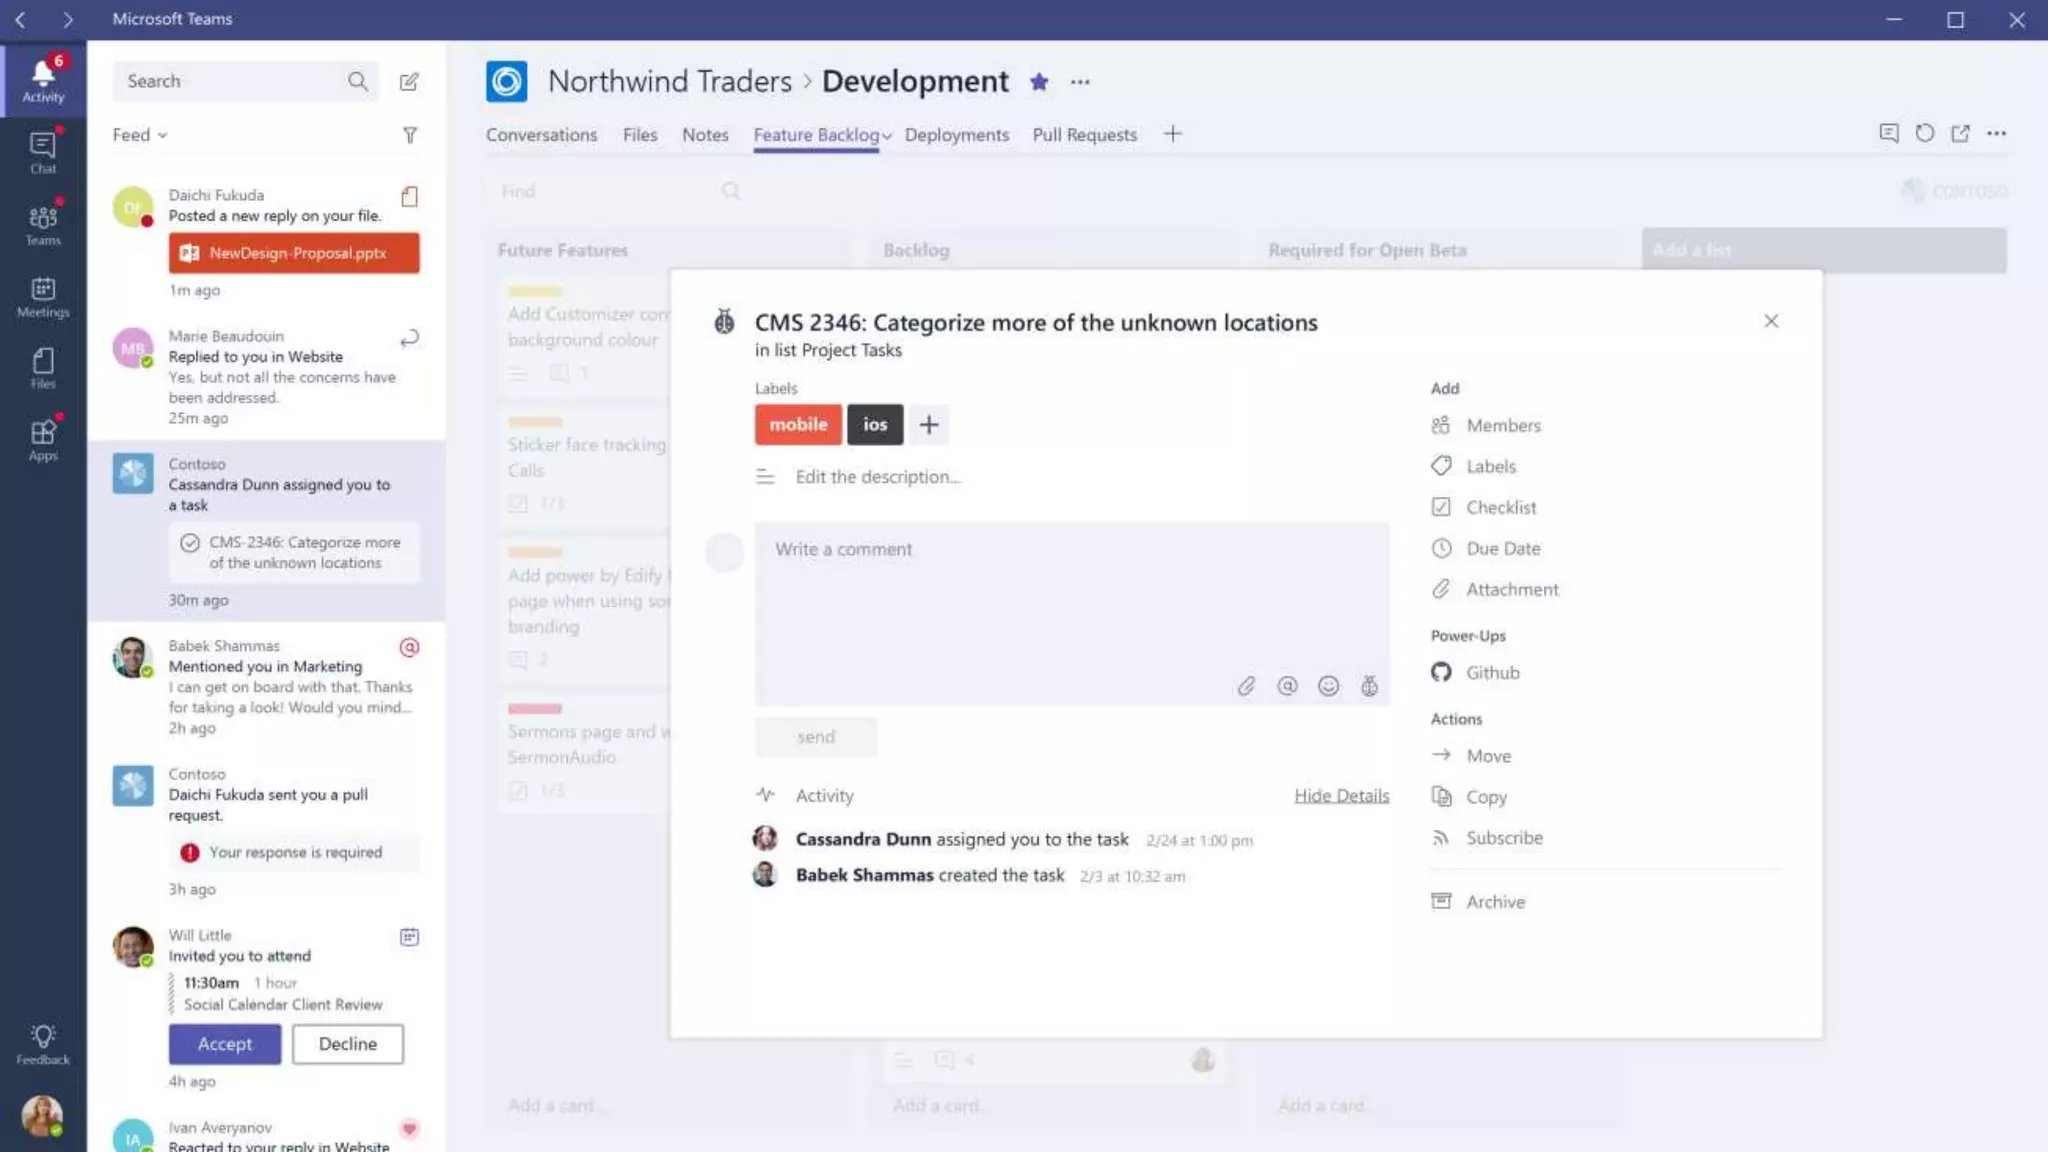Click the attach file paperclip in the comment box
This screenshot has width=2048, height=1152.
click(x=1246, y=686)
